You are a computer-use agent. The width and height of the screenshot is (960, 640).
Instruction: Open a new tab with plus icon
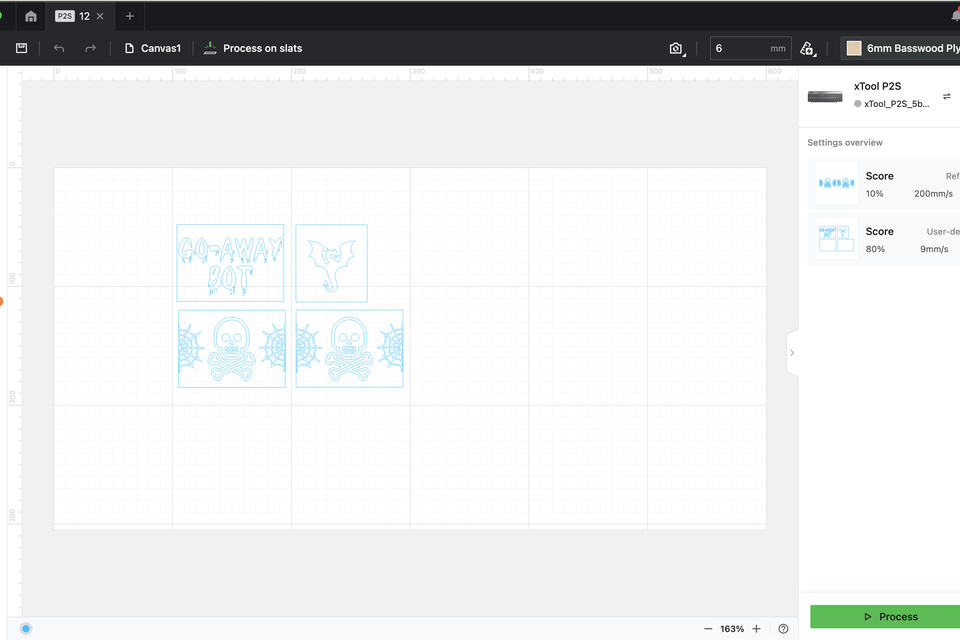129,17
